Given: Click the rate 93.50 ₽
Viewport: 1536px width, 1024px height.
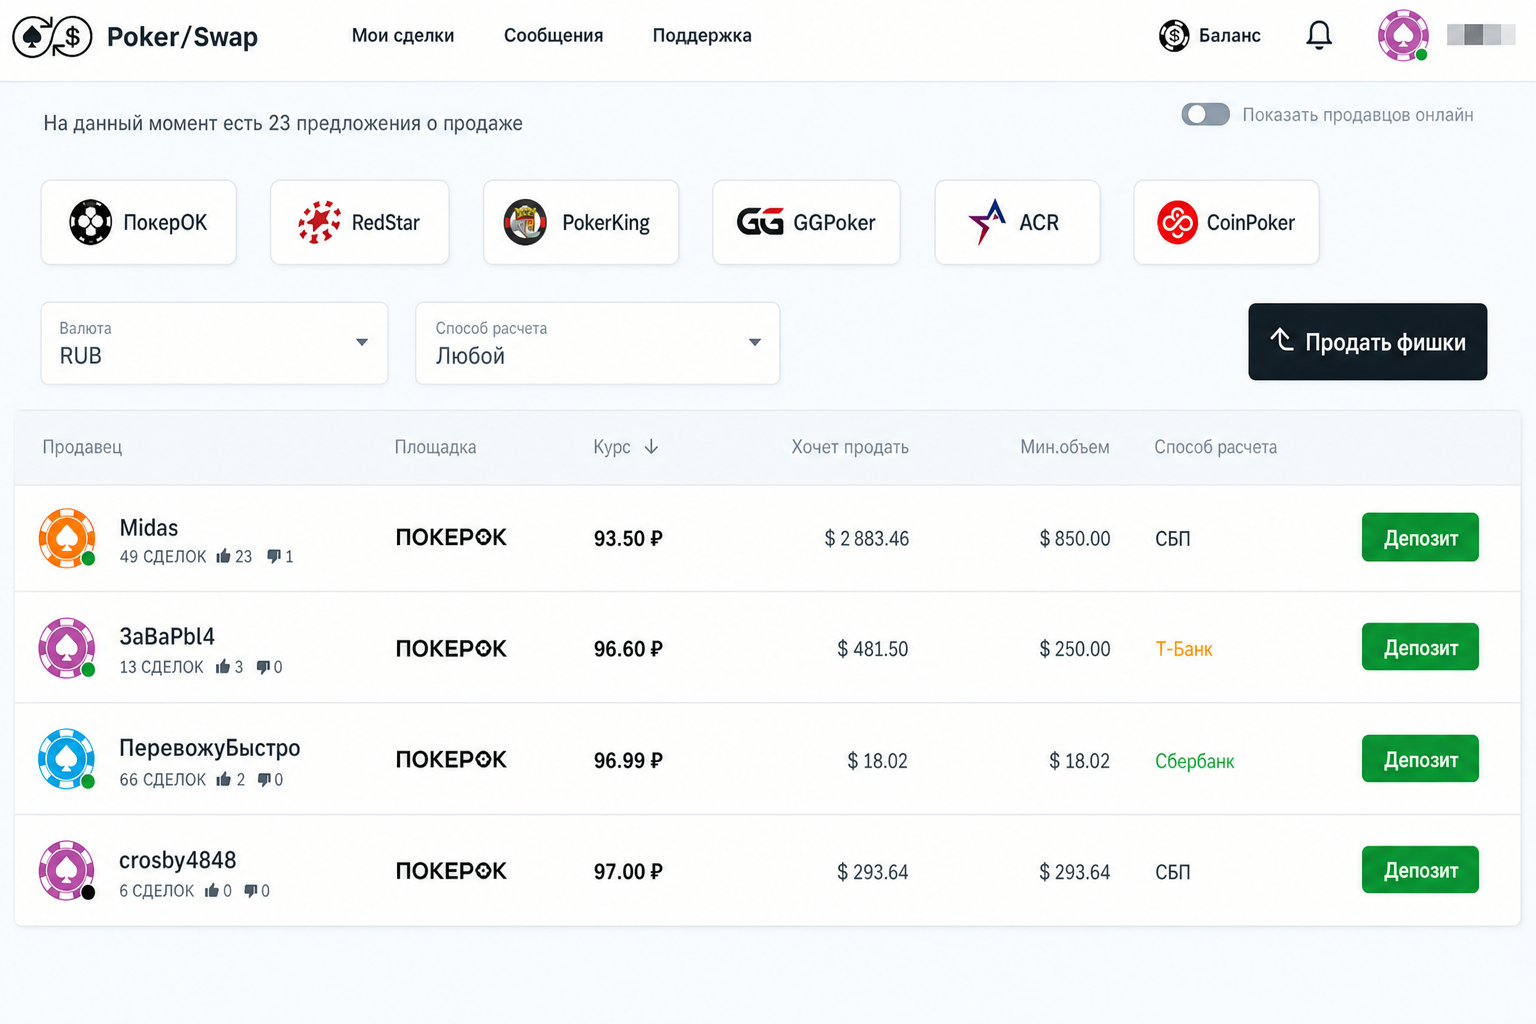Looking at the screenshot, I should click(x=628, y=539).
